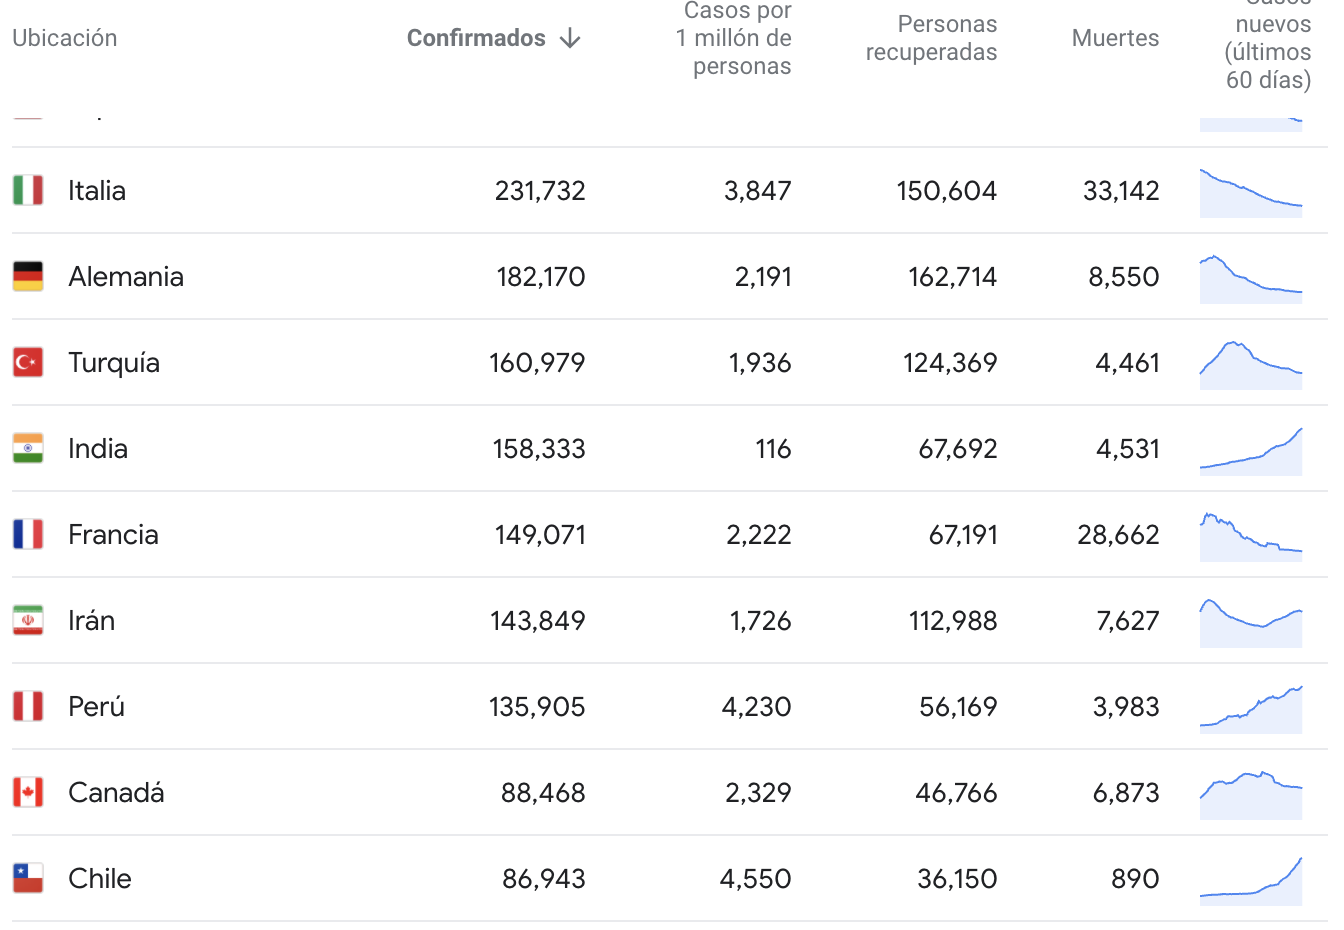
Task: Open Turquía's new cases trend chart
Action: tap(1251, 364)
